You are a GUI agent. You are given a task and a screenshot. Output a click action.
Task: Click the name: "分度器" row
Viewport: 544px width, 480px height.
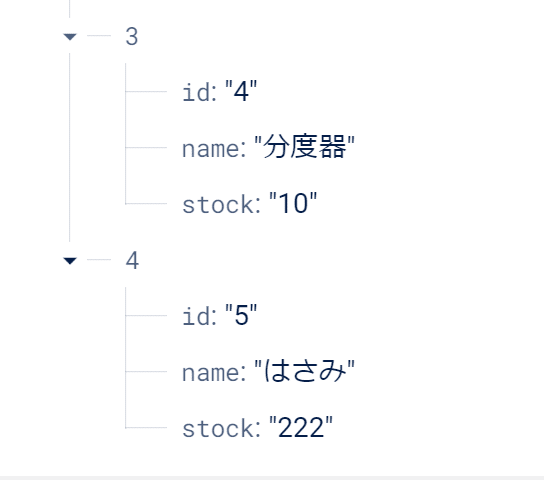(x=269, y=147)
